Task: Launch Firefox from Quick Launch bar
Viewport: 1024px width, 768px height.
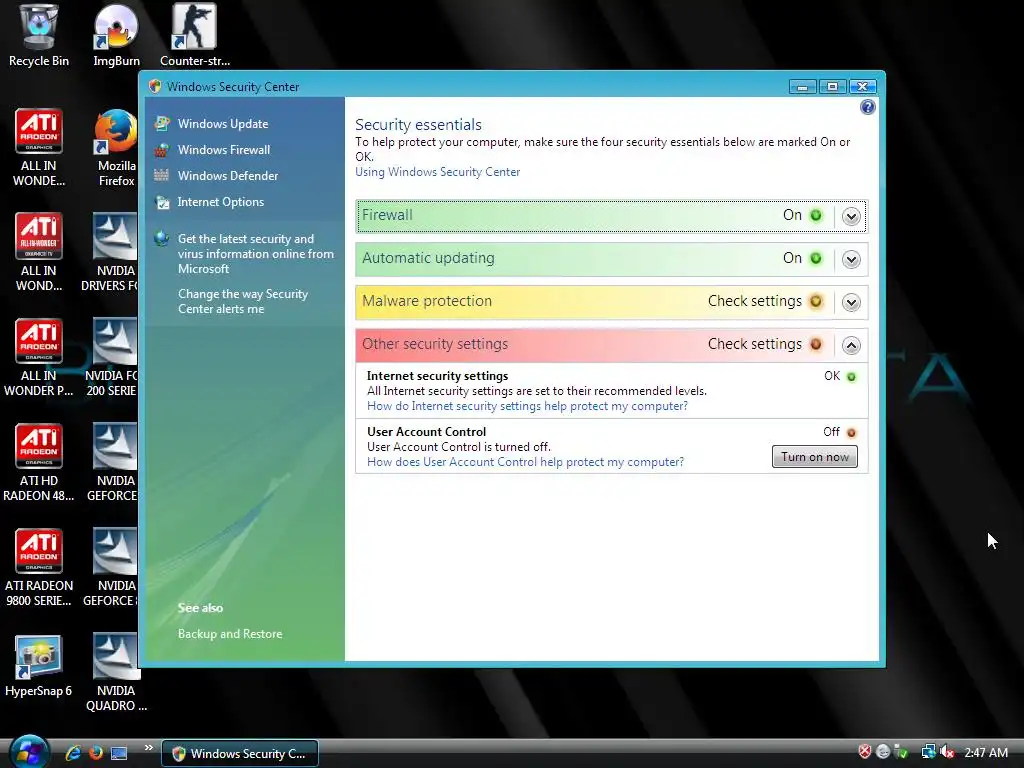Action: [x=96, y=753]
